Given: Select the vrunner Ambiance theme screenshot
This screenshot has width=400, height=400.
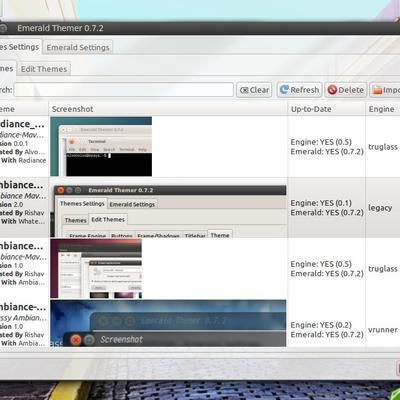Looking at the screenshot, I should (x=168, y=323).
